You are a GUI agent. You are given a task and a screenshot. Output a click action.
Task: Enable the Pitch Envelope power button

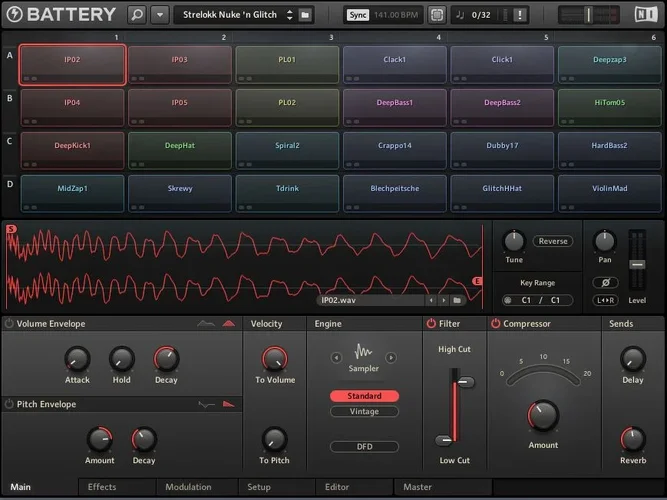pyautogui.click(x=9, y=404)
